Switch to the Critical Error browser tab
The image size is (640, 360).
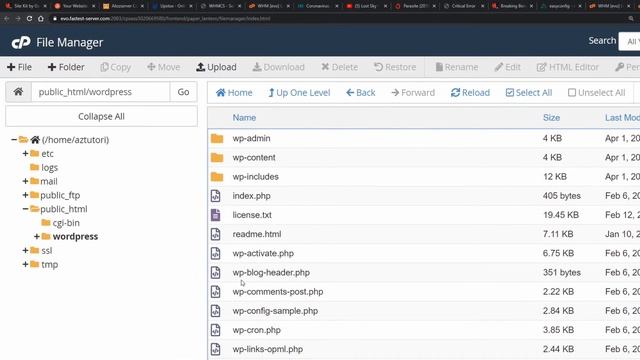[464, 6]
